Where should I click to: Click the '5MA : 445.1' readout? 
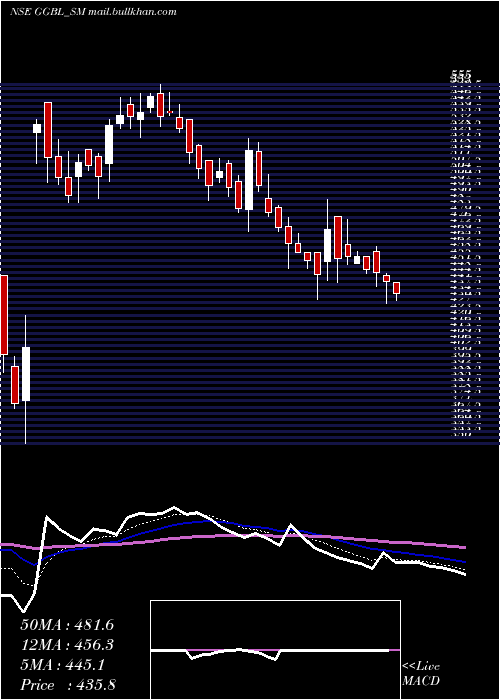63,665
